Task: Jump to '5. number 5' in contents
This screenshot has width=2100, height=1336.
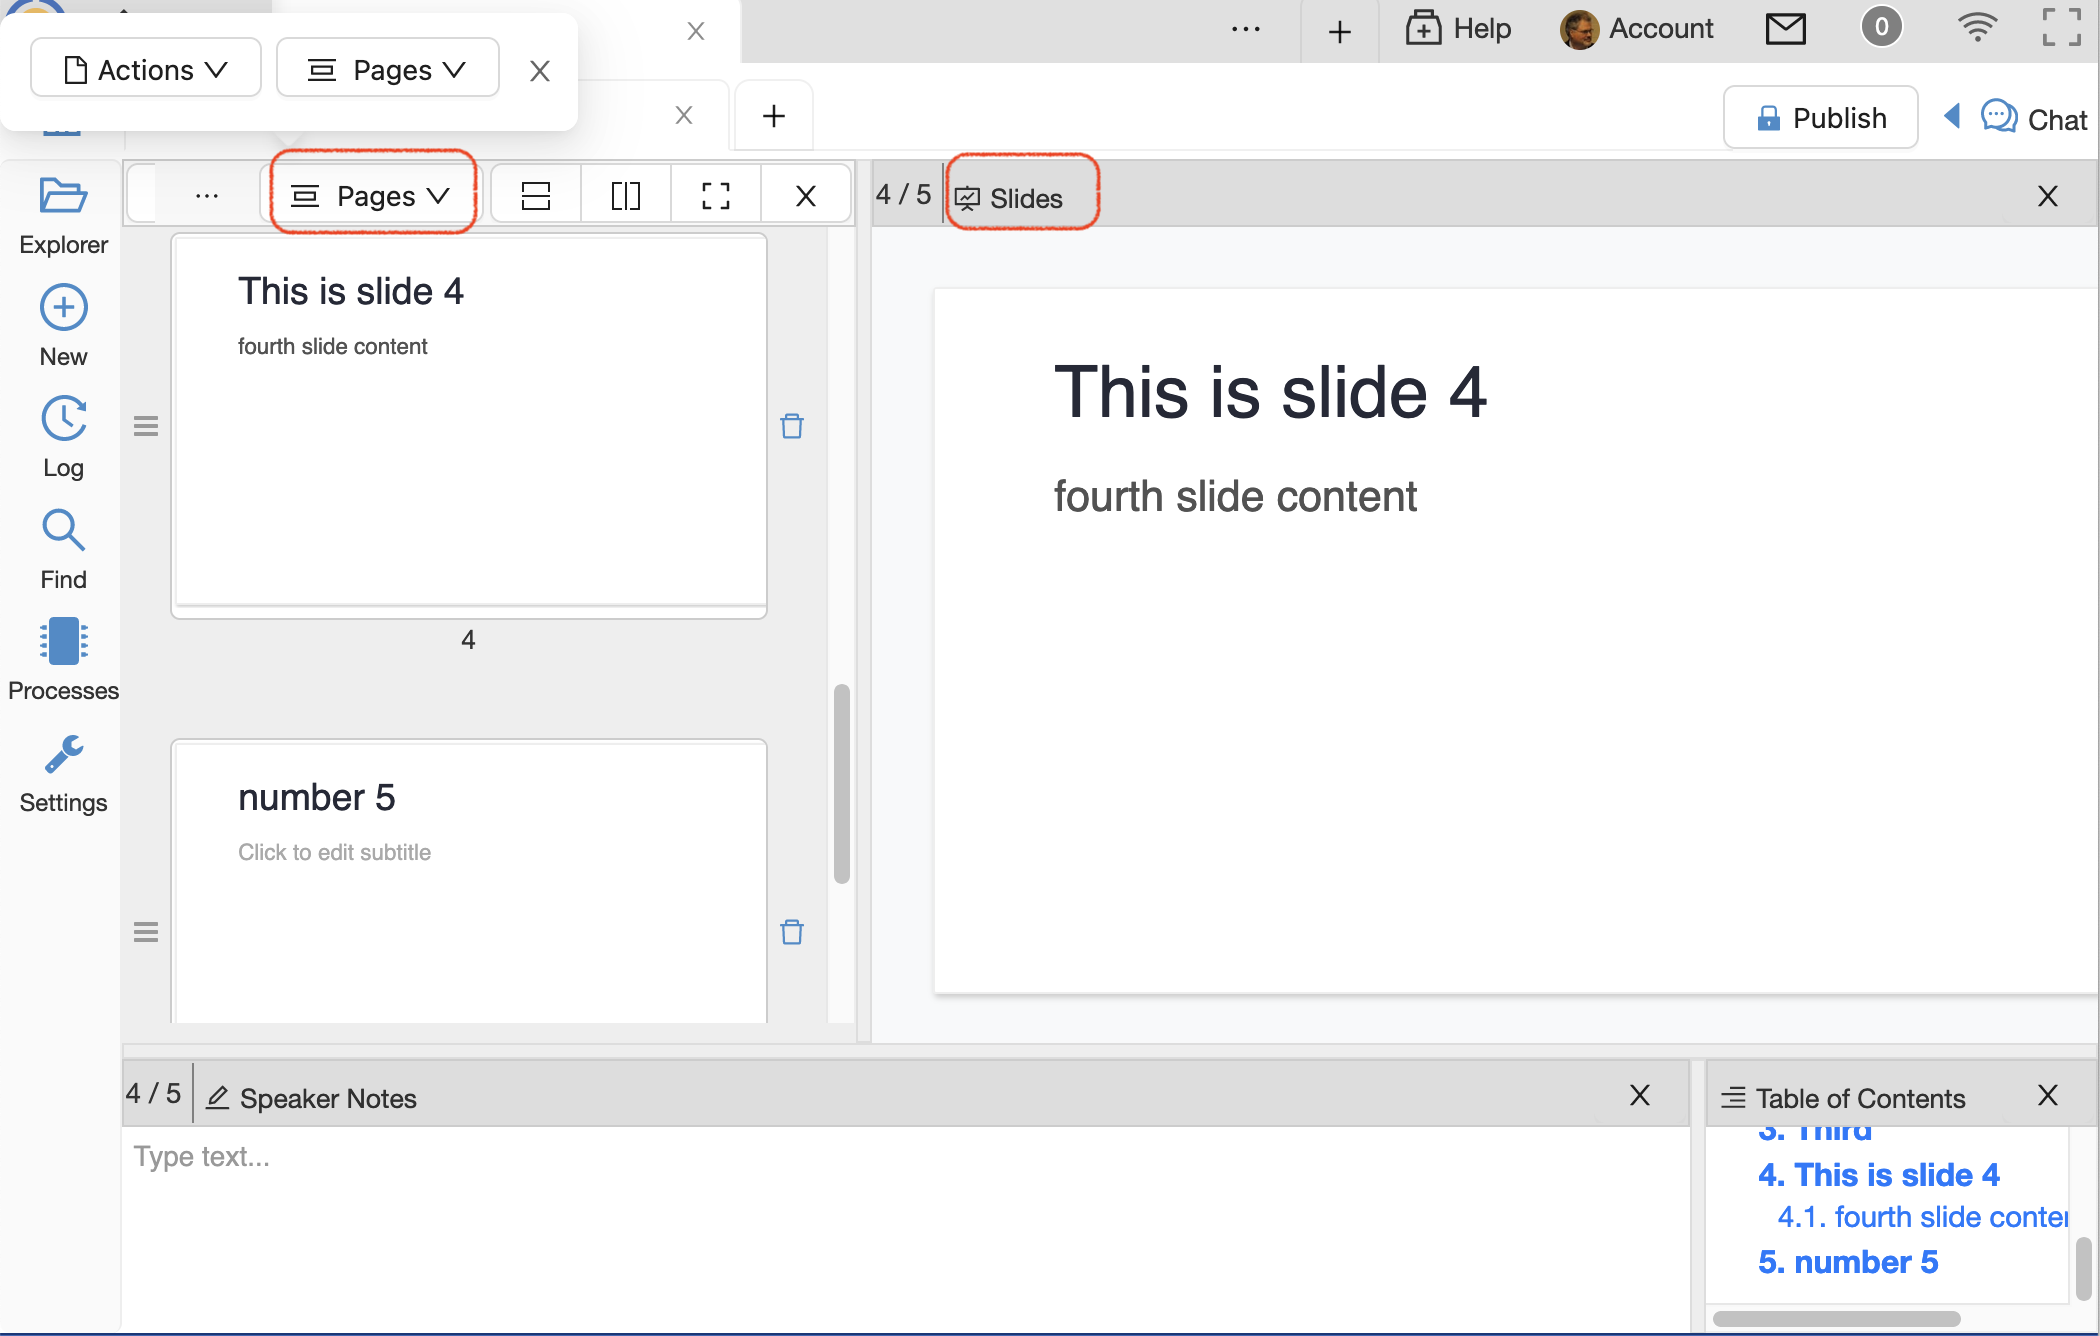Action: (1847, 1262)
